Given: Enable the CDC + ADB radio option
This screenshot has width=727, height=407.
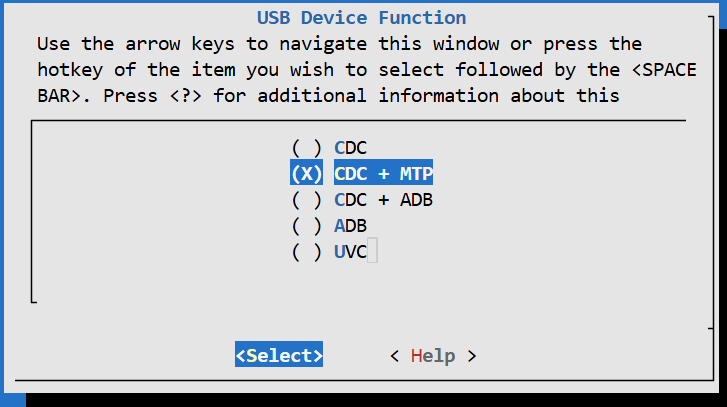Looking at the screenshot, I should point(306,200).
